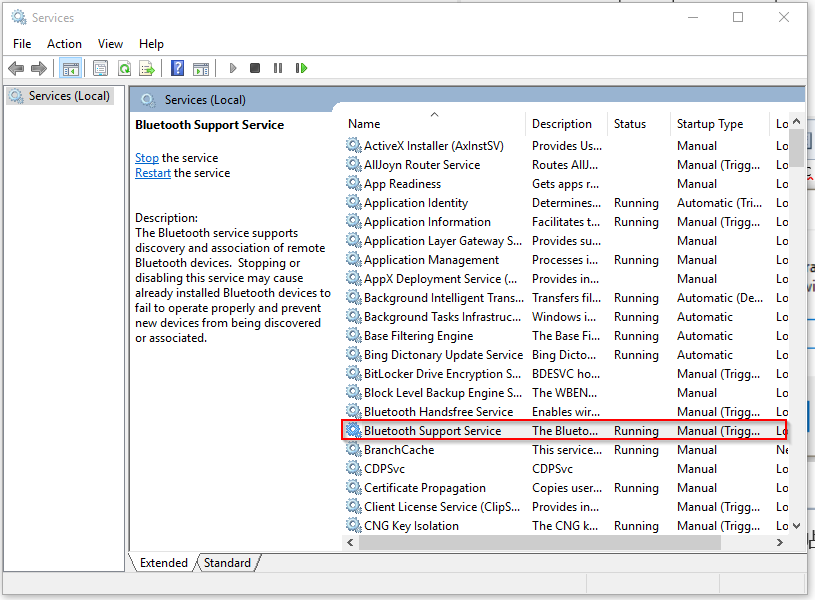This screenshot has width=815, height=600.
Task: Open the Properties toolbar icon
Action: (100, 68)
